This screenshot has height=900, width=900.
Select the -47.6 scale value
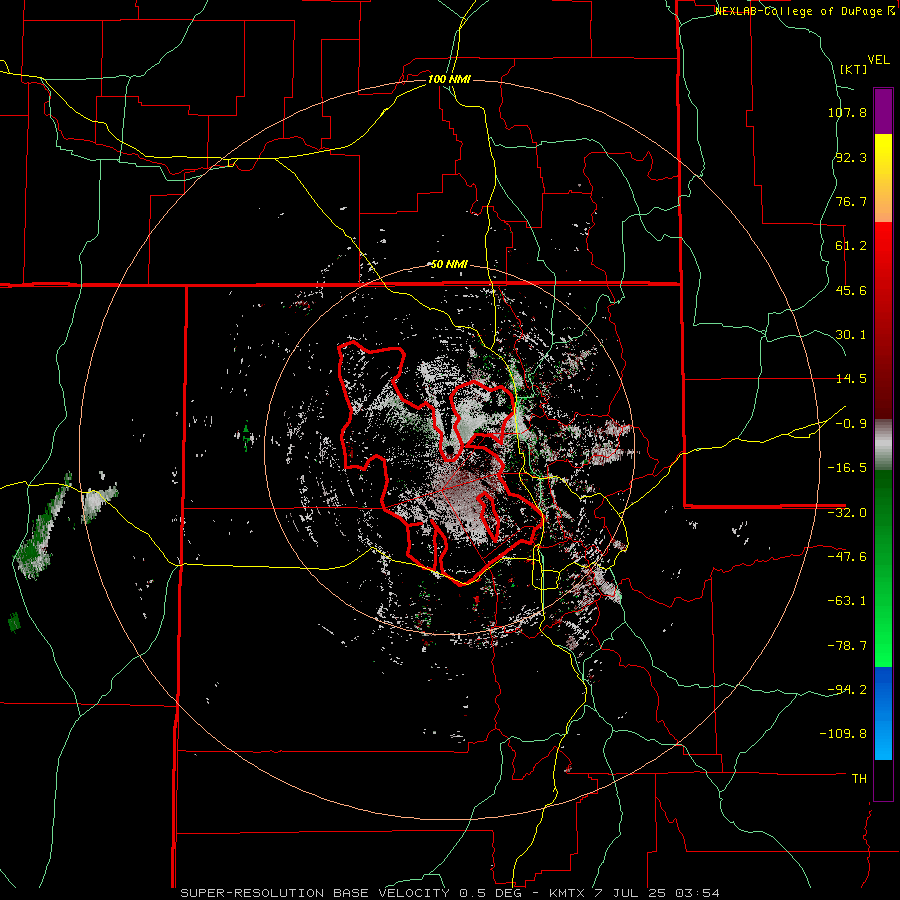pos(847,557)
